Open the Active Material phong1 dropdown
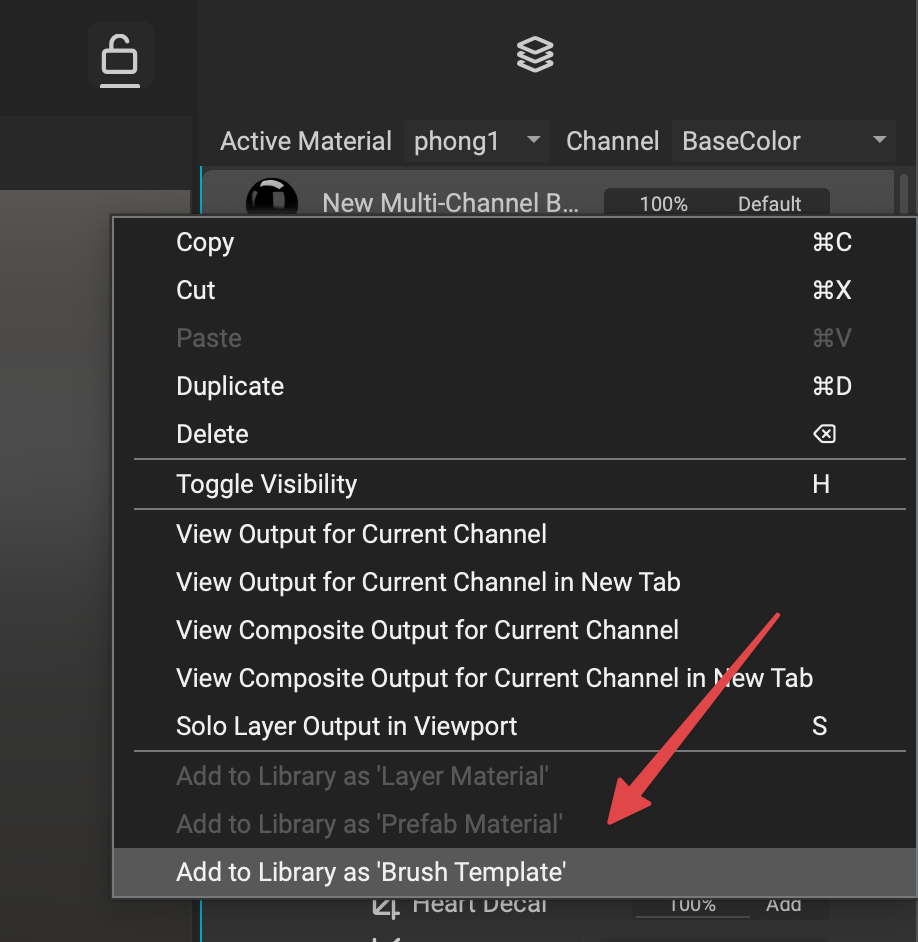Image resolution: width=918 pixels, height=942 pixels. point(476,141)
